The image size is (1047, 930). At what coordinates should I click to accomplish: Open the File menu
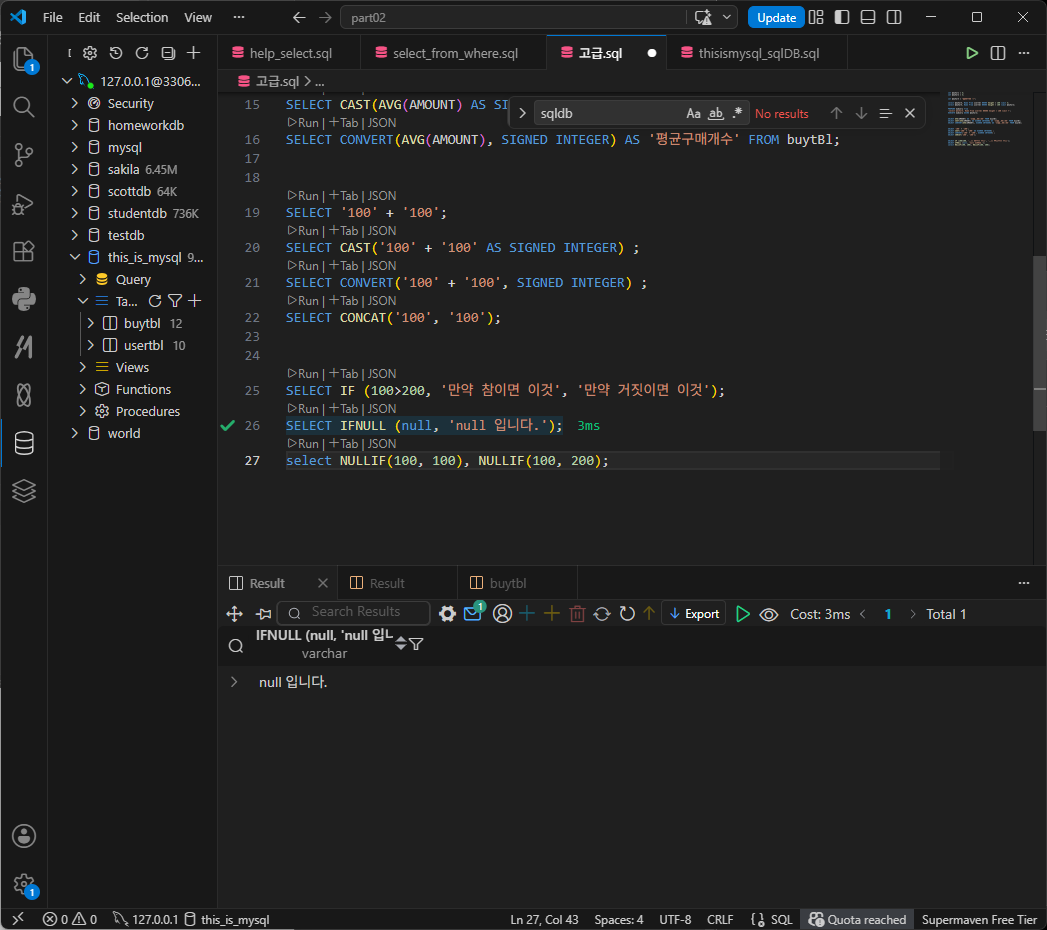pyautogui.click(x=52, y=17)
